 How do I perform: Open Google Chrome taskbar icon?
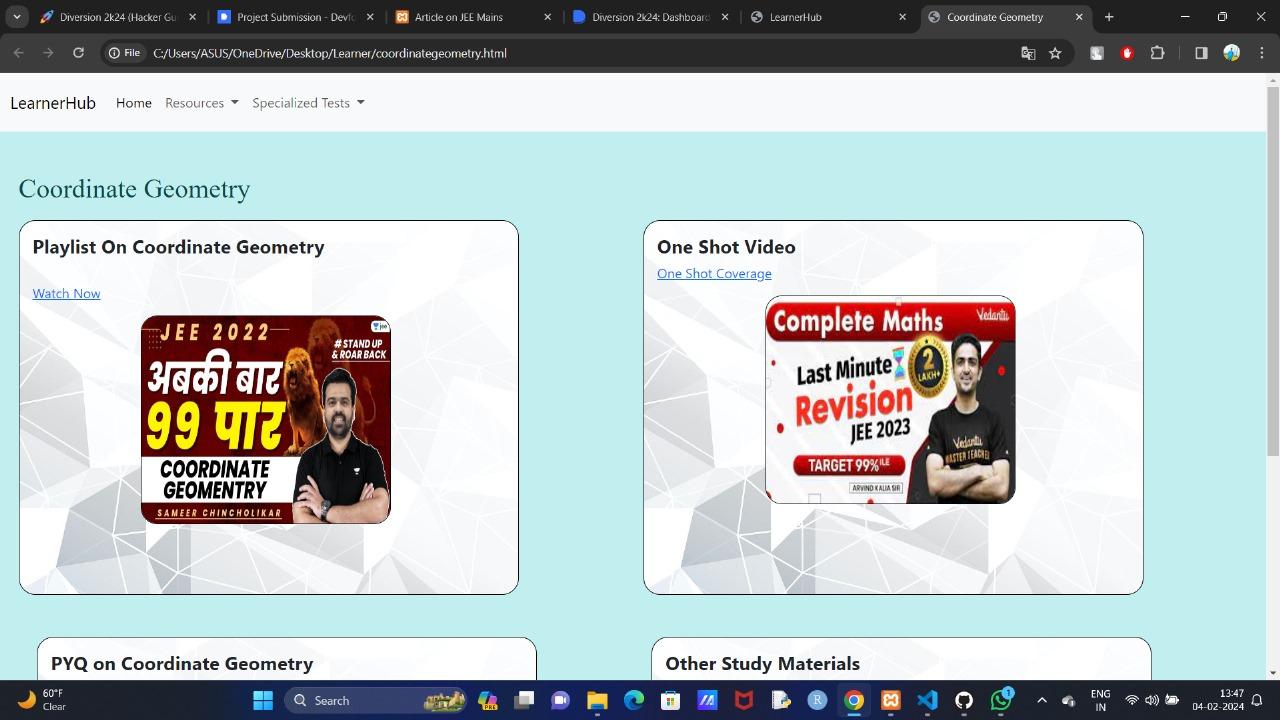[x=854, y=700]
